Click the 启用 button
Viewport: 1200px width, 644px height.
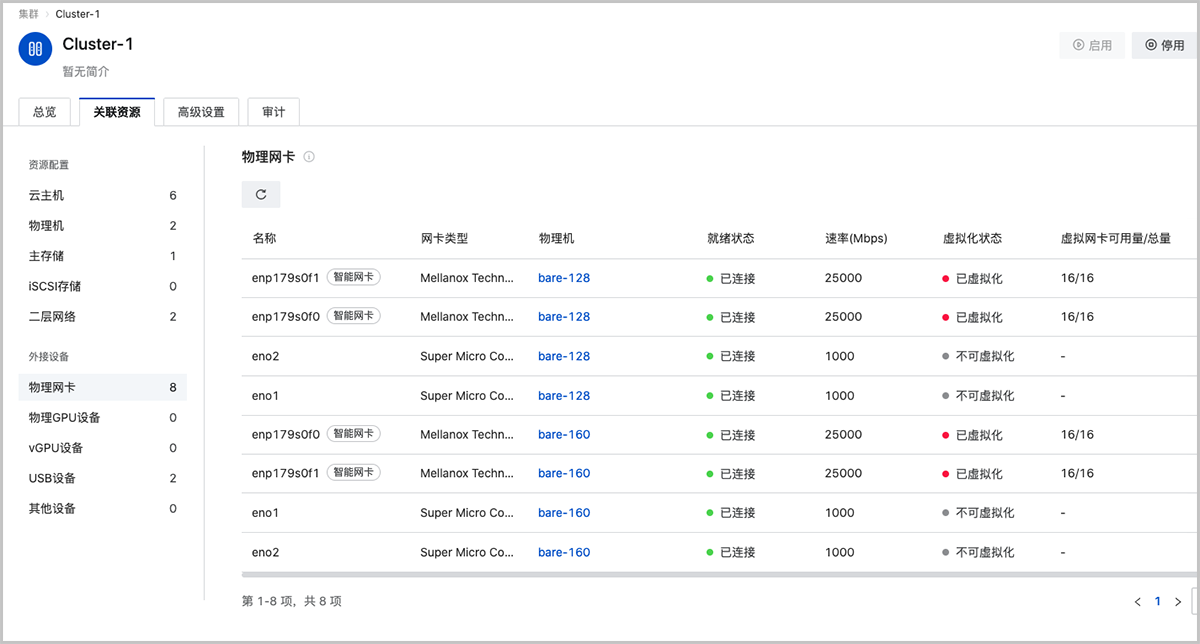tap(1092, 45)
